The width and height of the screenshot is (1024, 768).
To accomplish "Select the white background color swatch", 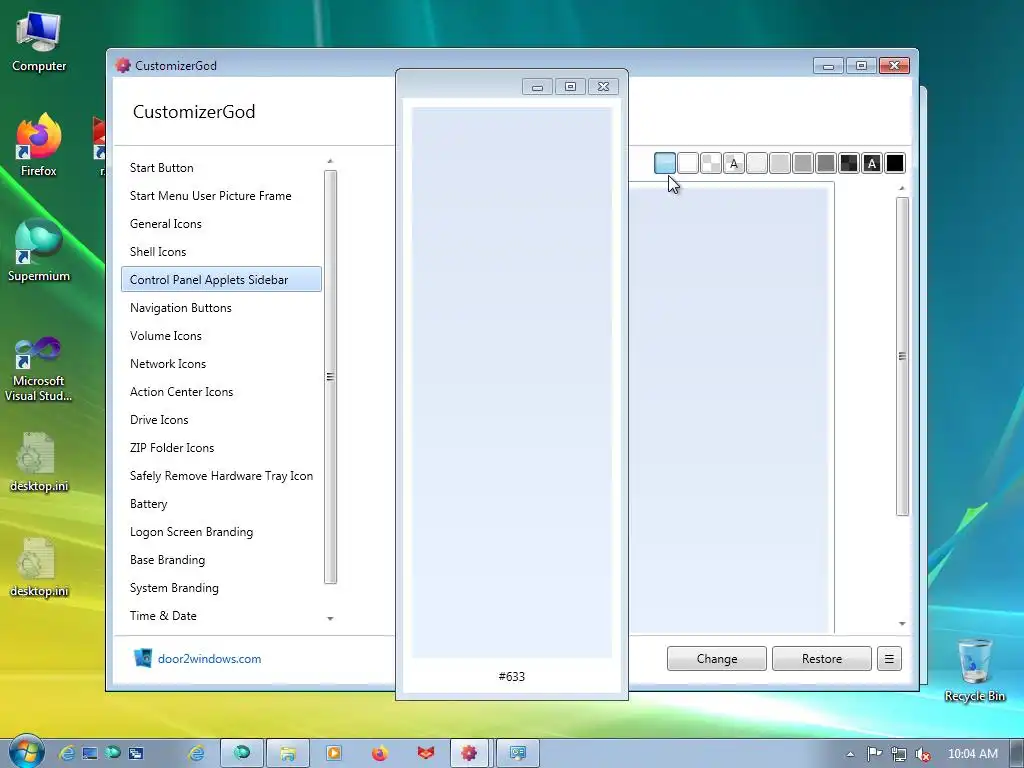I will 688,163.
